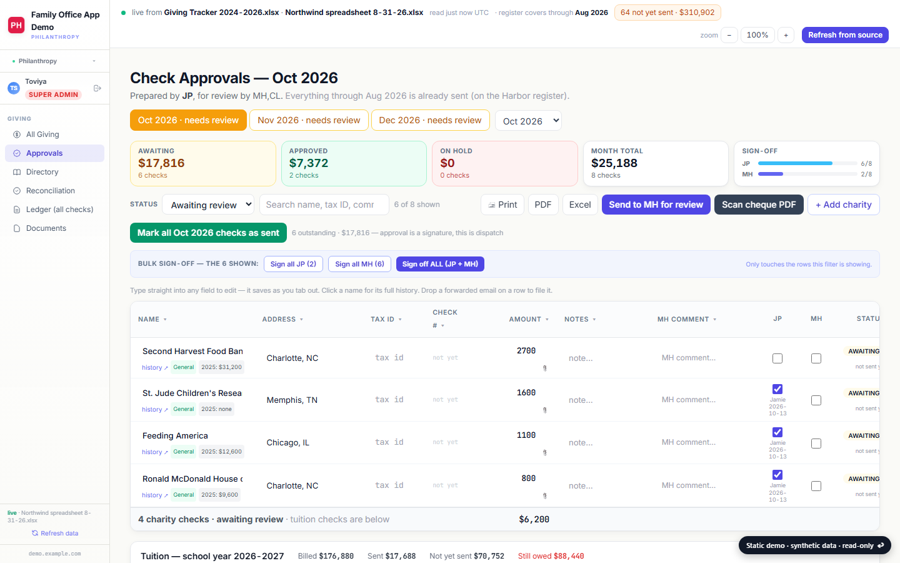Click the logout icon next to Toviya
Image resolution: width=900 pixels, height=563 pixels.
[97, 88]
